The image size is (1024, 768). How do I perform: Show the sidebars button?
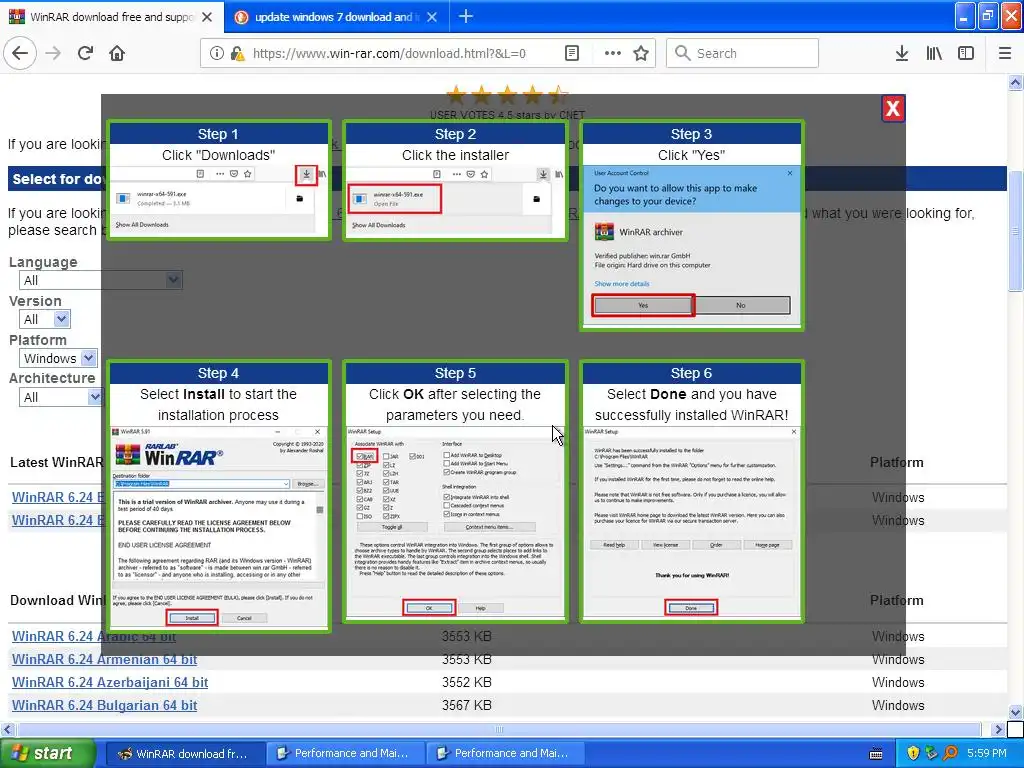coord(966,54)
